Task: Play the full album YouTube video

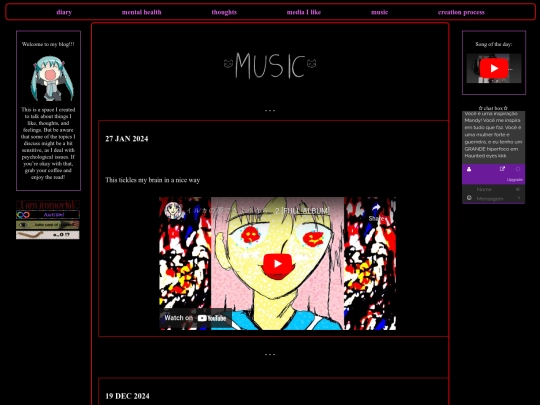Action: coord(278,264)
